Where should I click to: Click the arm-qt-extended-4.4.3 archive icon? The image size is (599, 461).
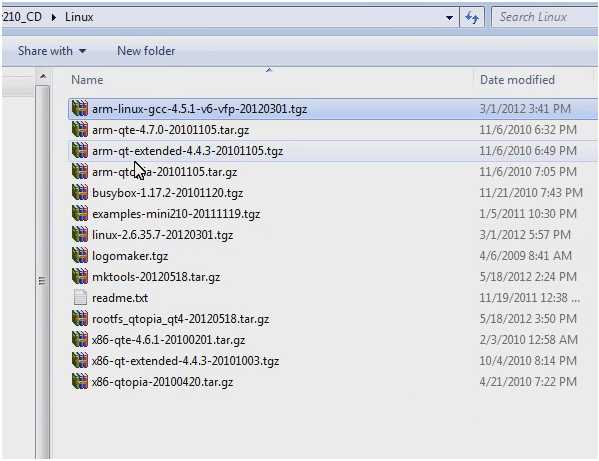coord(80,150)
